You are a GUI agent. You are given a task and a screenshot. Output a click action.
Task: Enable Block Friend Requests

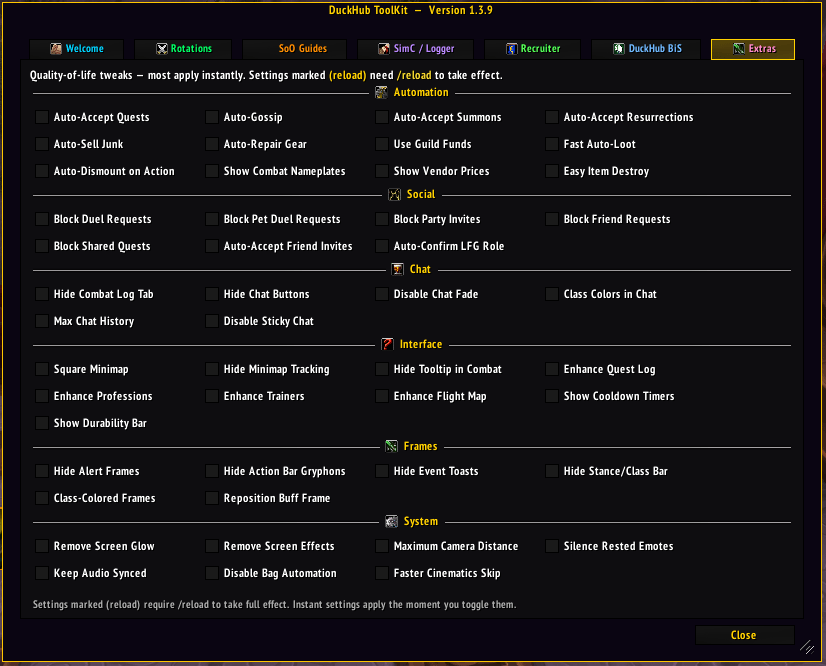tap(552, 219)
